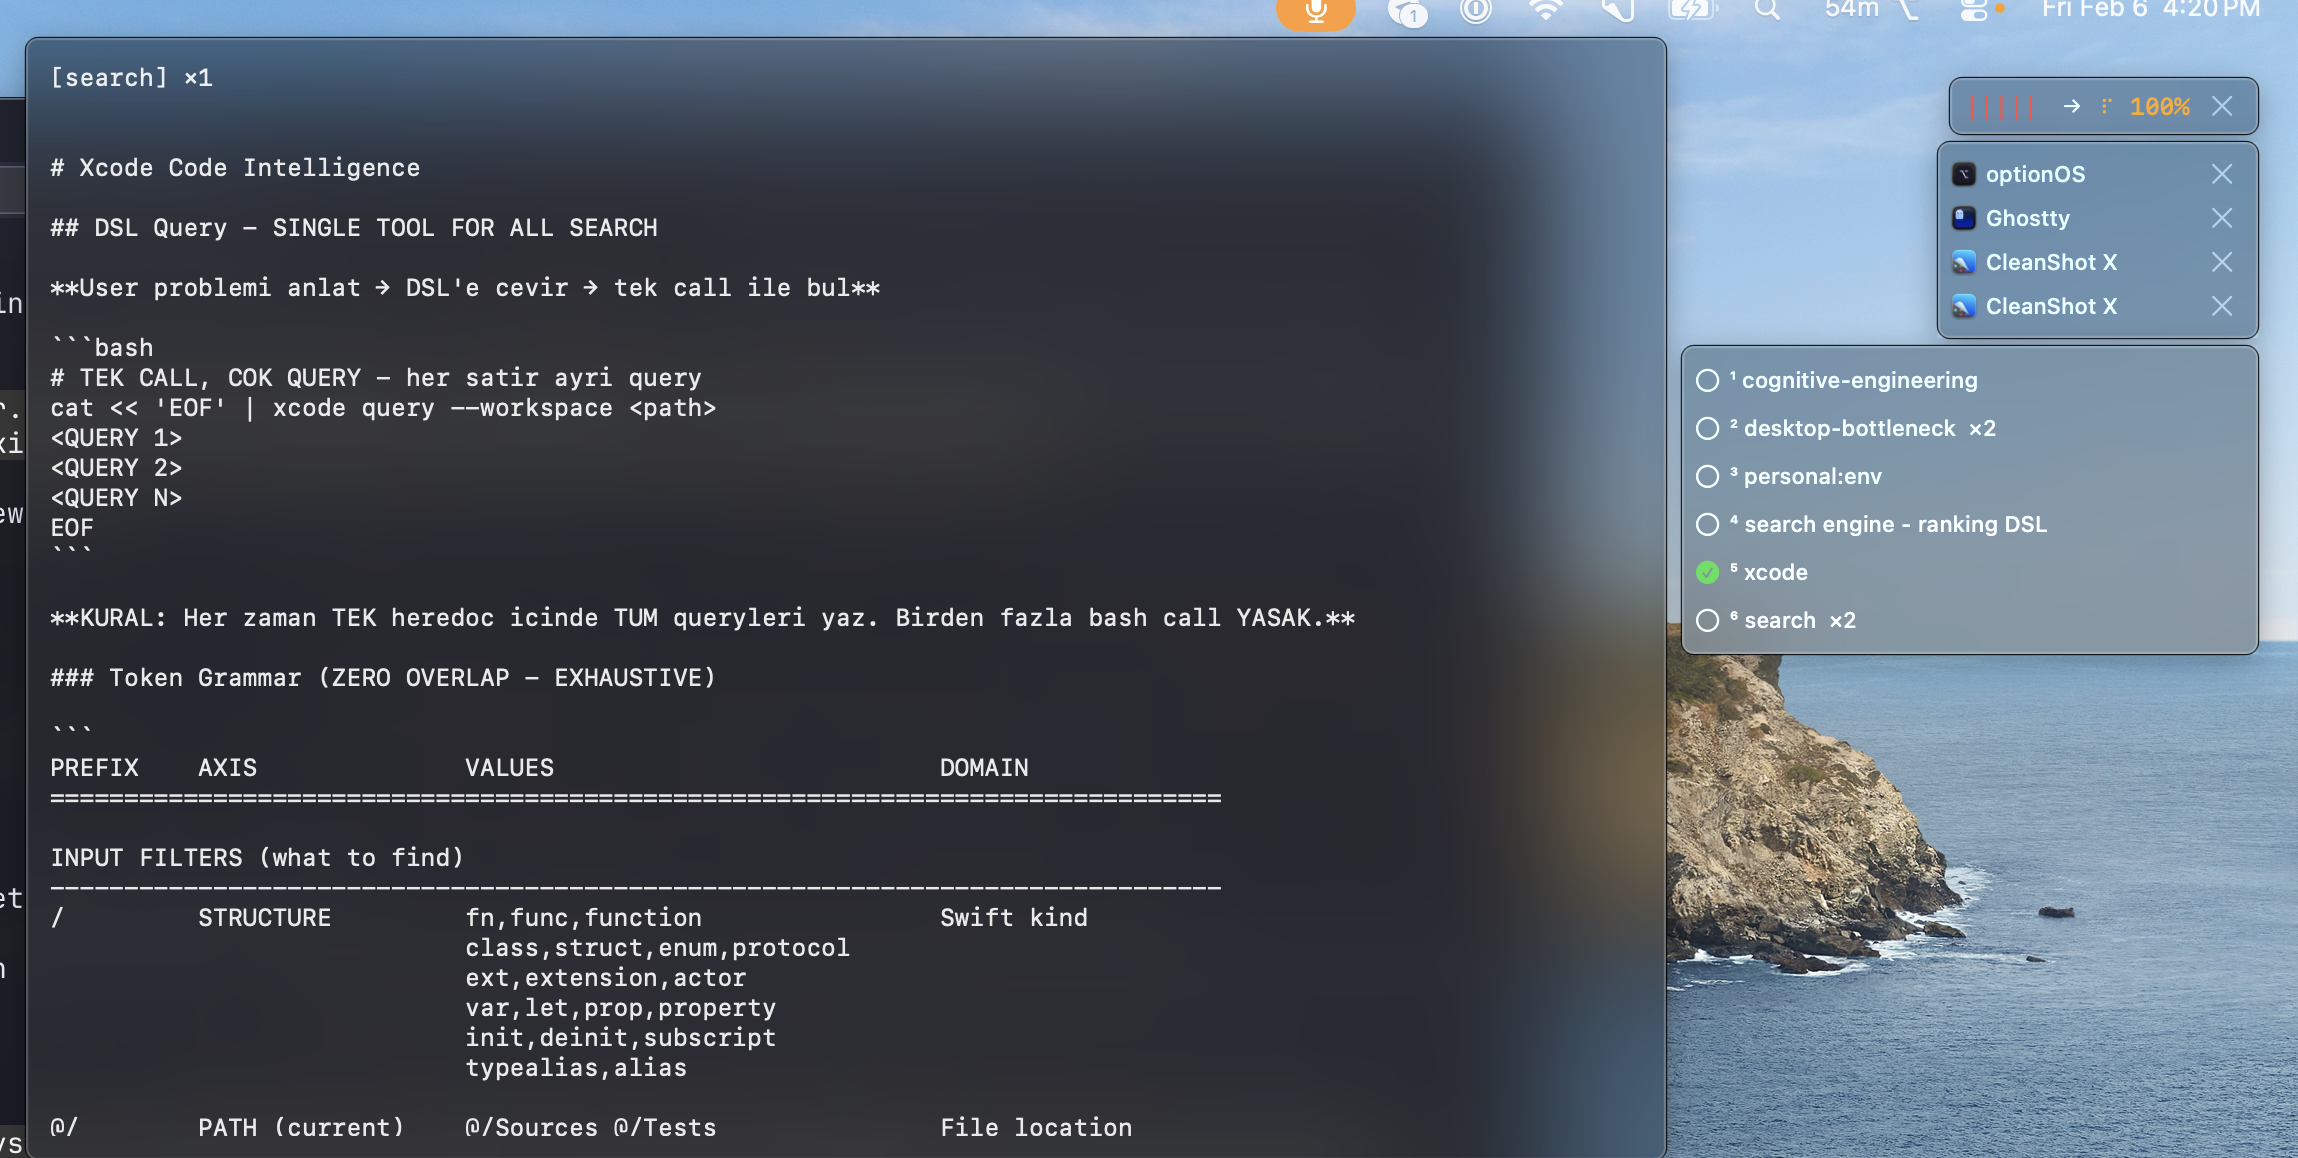Click the red bars level indicator

(2001, 106)
